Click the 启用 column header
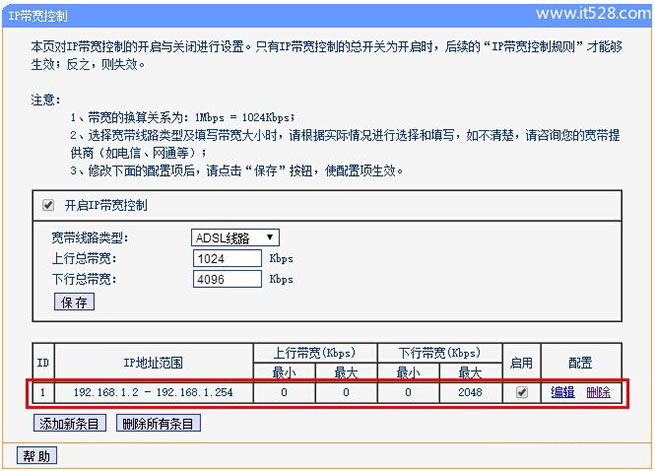Screen dimensions: 655x471 click(521, 362)
